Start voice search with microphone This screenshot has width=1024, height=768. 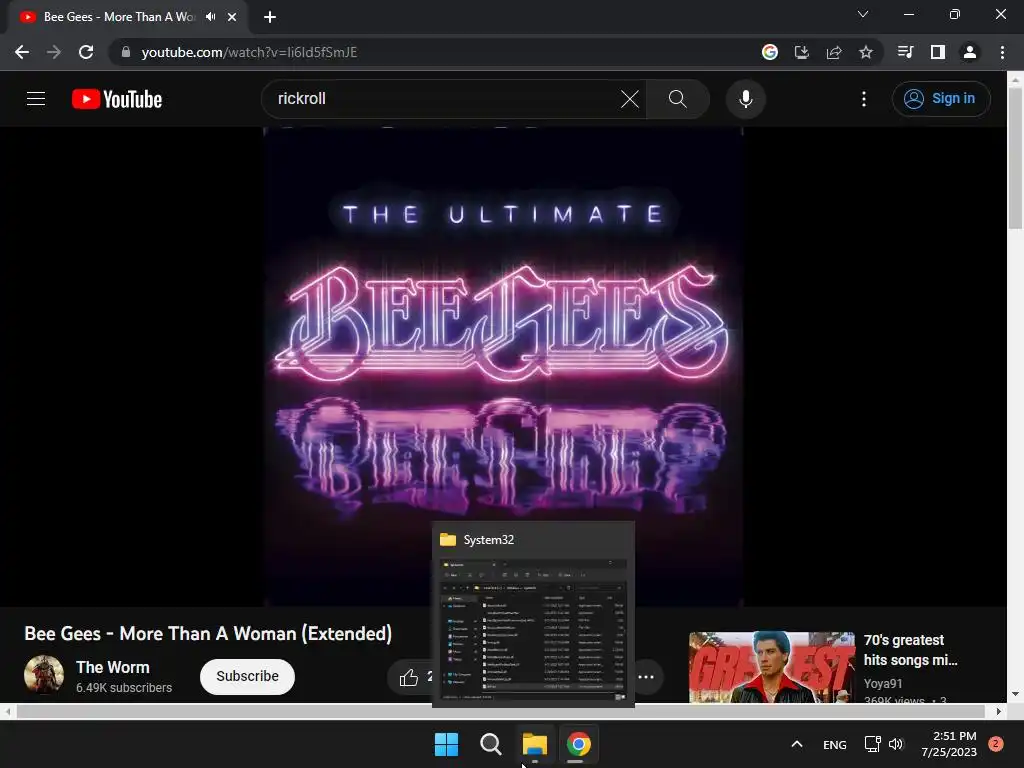746,99
